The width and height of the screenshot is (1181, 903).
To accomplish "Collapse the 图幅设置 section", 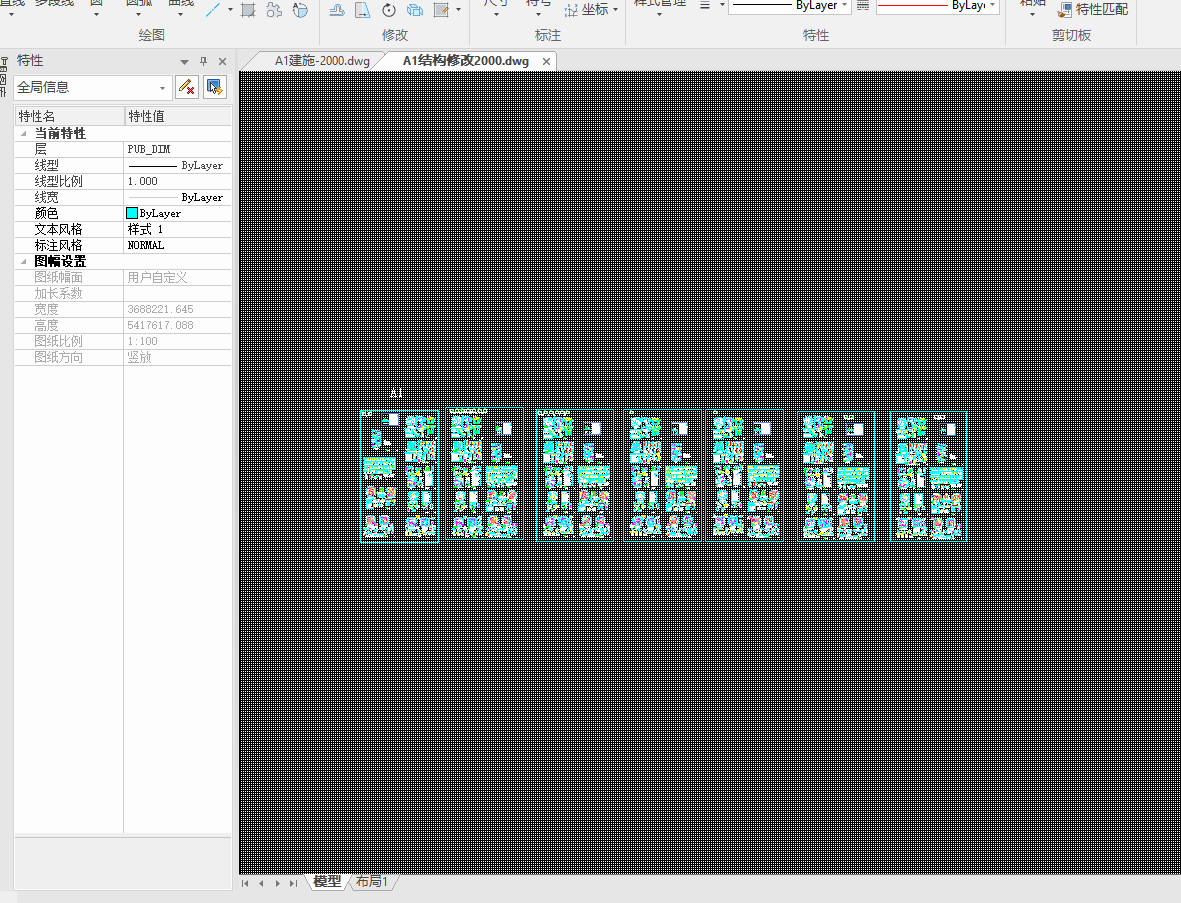I will coord(23,261).
